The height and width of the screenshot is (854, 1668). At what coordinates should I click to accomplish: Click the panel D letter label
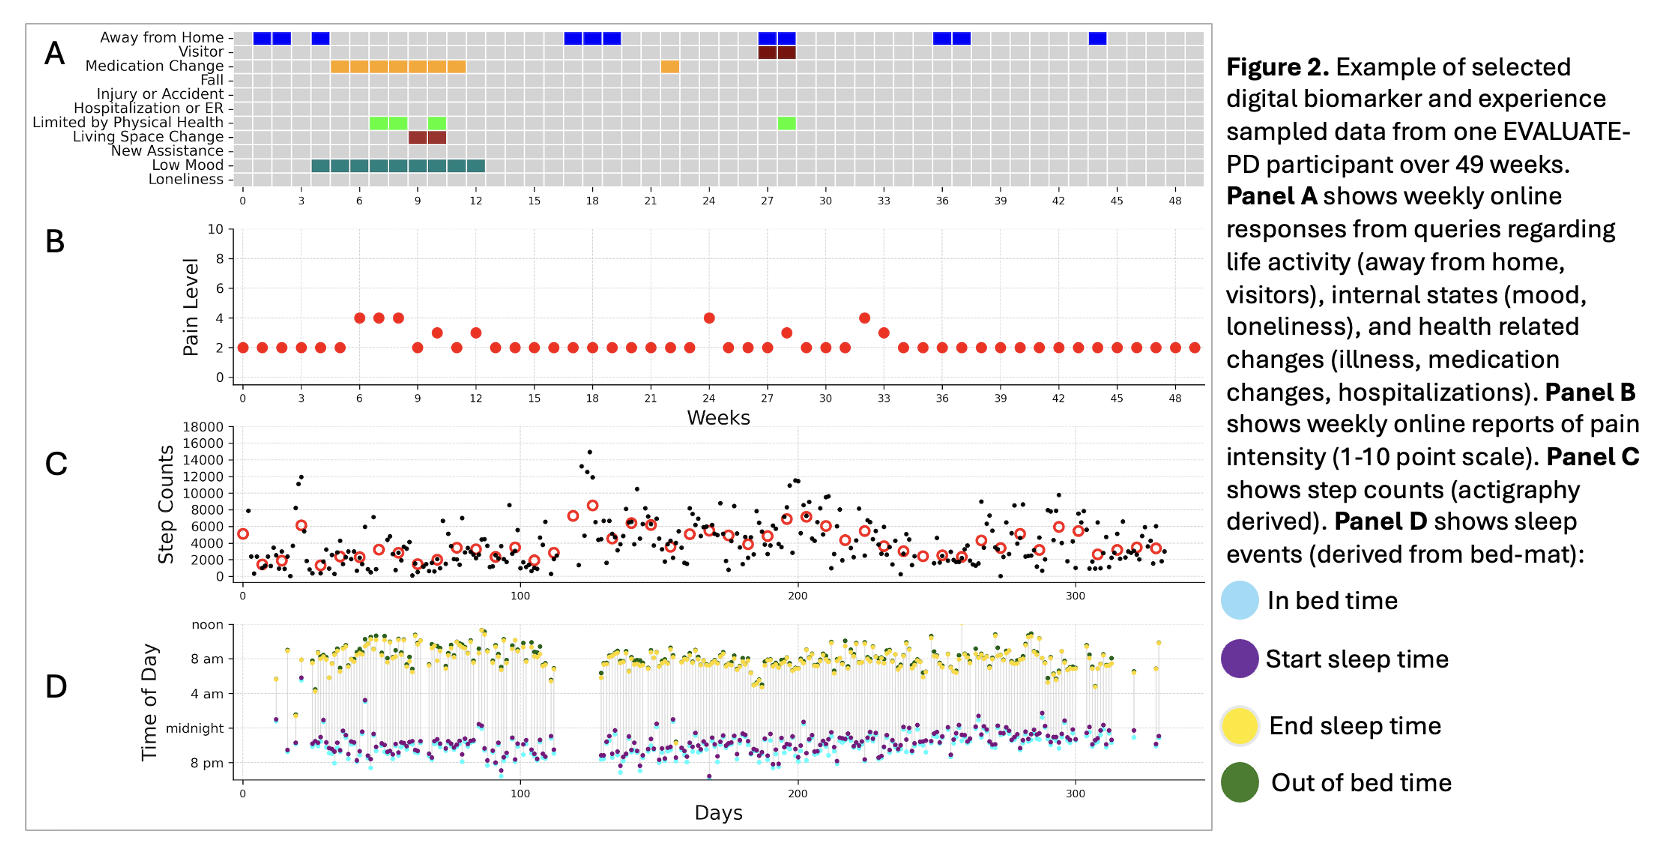point(56,686)
